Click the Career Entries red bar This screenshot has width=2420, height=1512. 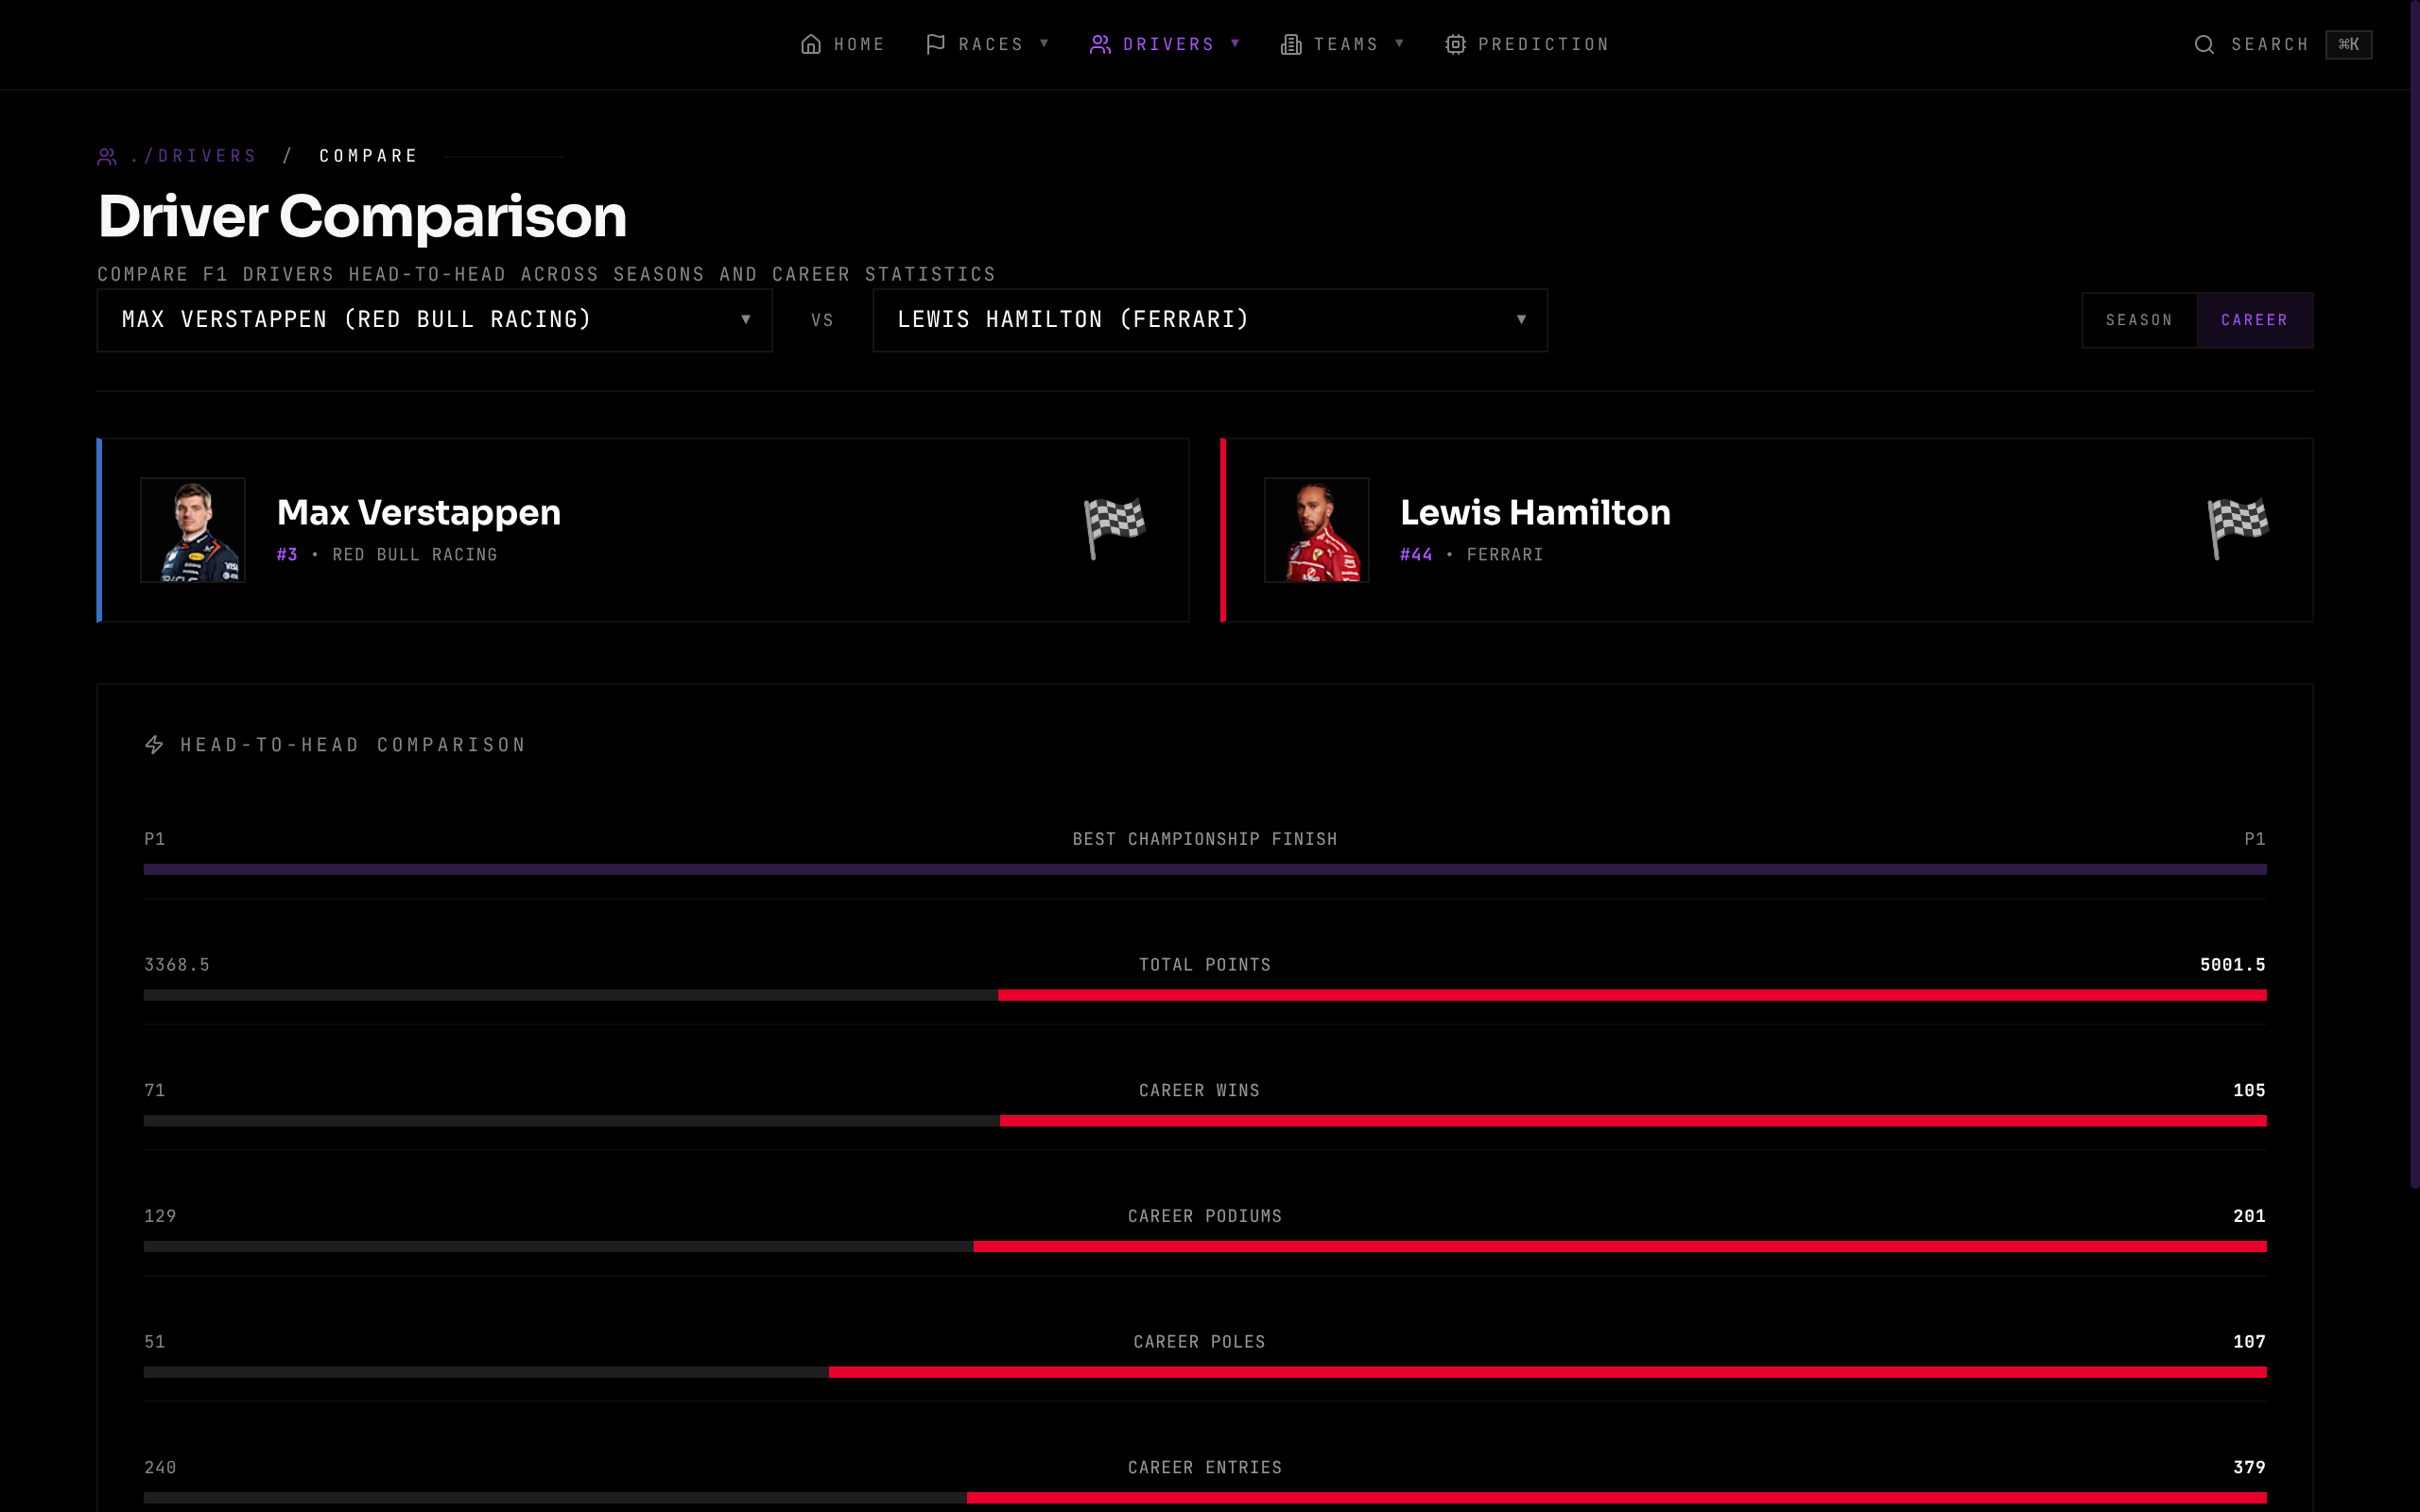1617,1498
